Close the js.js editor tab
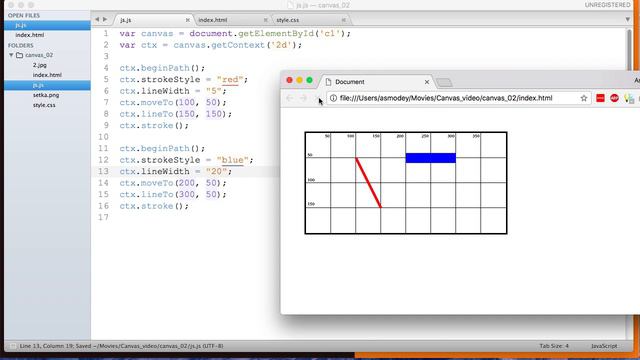Image resolution: width=640 pixels, height=360 pixels. click(187, 20)
